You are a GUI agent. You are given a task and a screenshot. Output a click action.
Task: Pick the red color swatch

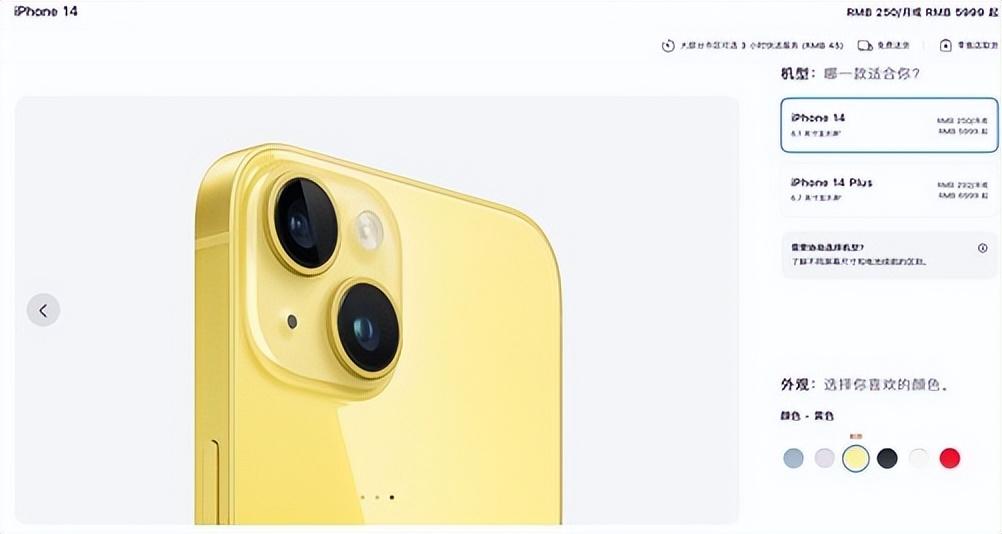[950, 458]
